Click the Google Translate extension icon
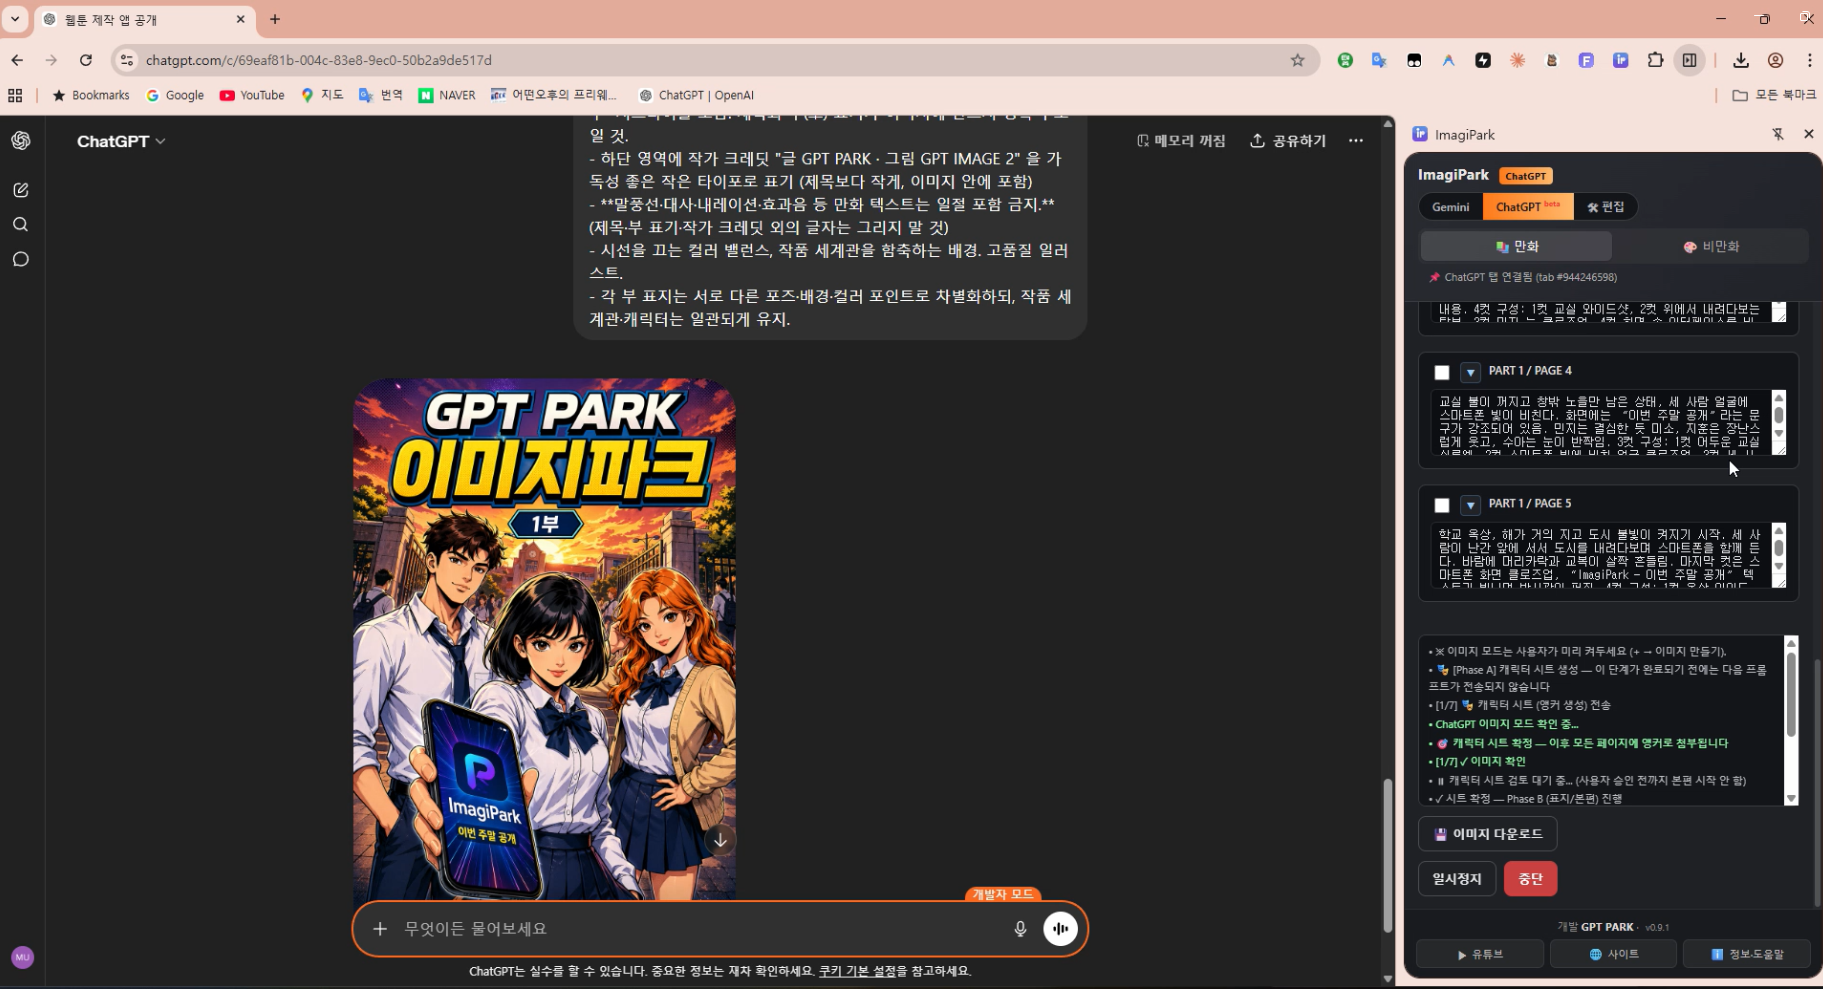Image resolution: width=1823 pixels, height=989 pixels. [x=1379, y=60]
